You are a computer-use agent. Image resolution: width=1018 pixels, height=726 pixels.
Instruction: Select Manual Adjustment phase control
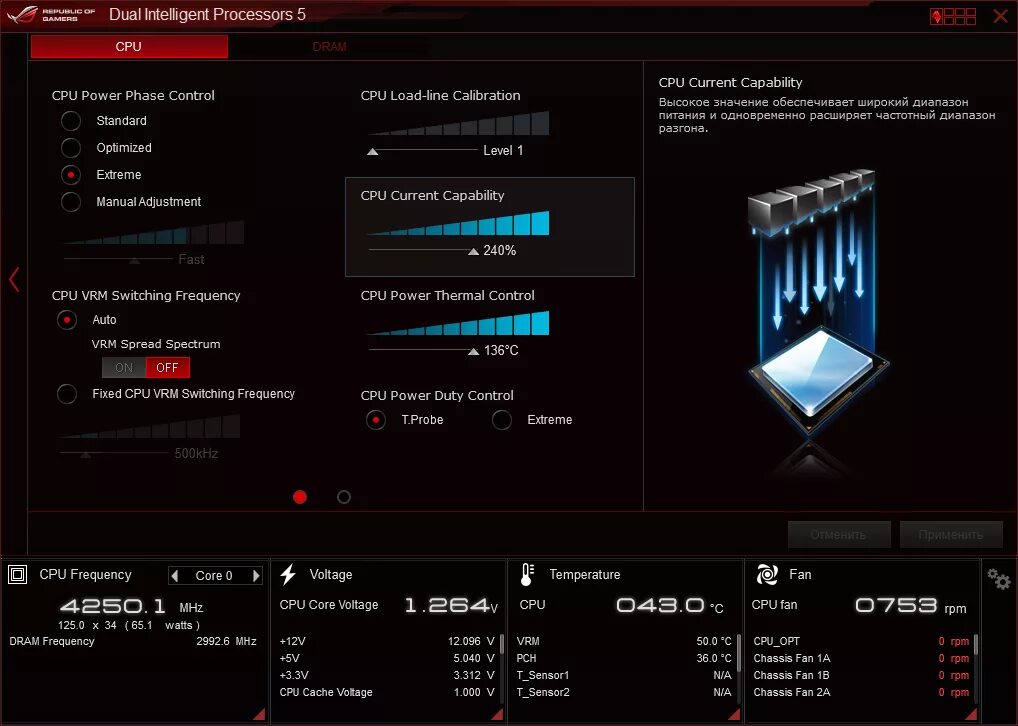(x=71, y=202)
